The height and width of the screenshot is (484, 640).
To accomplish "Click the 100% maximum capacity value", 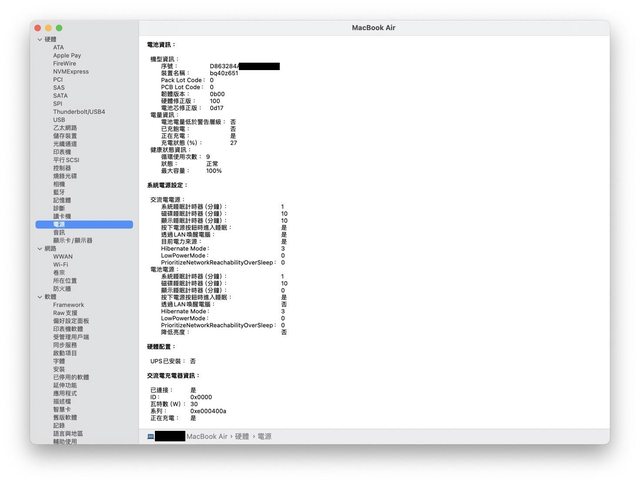I will pyautogui.click(x=214, y=171).
